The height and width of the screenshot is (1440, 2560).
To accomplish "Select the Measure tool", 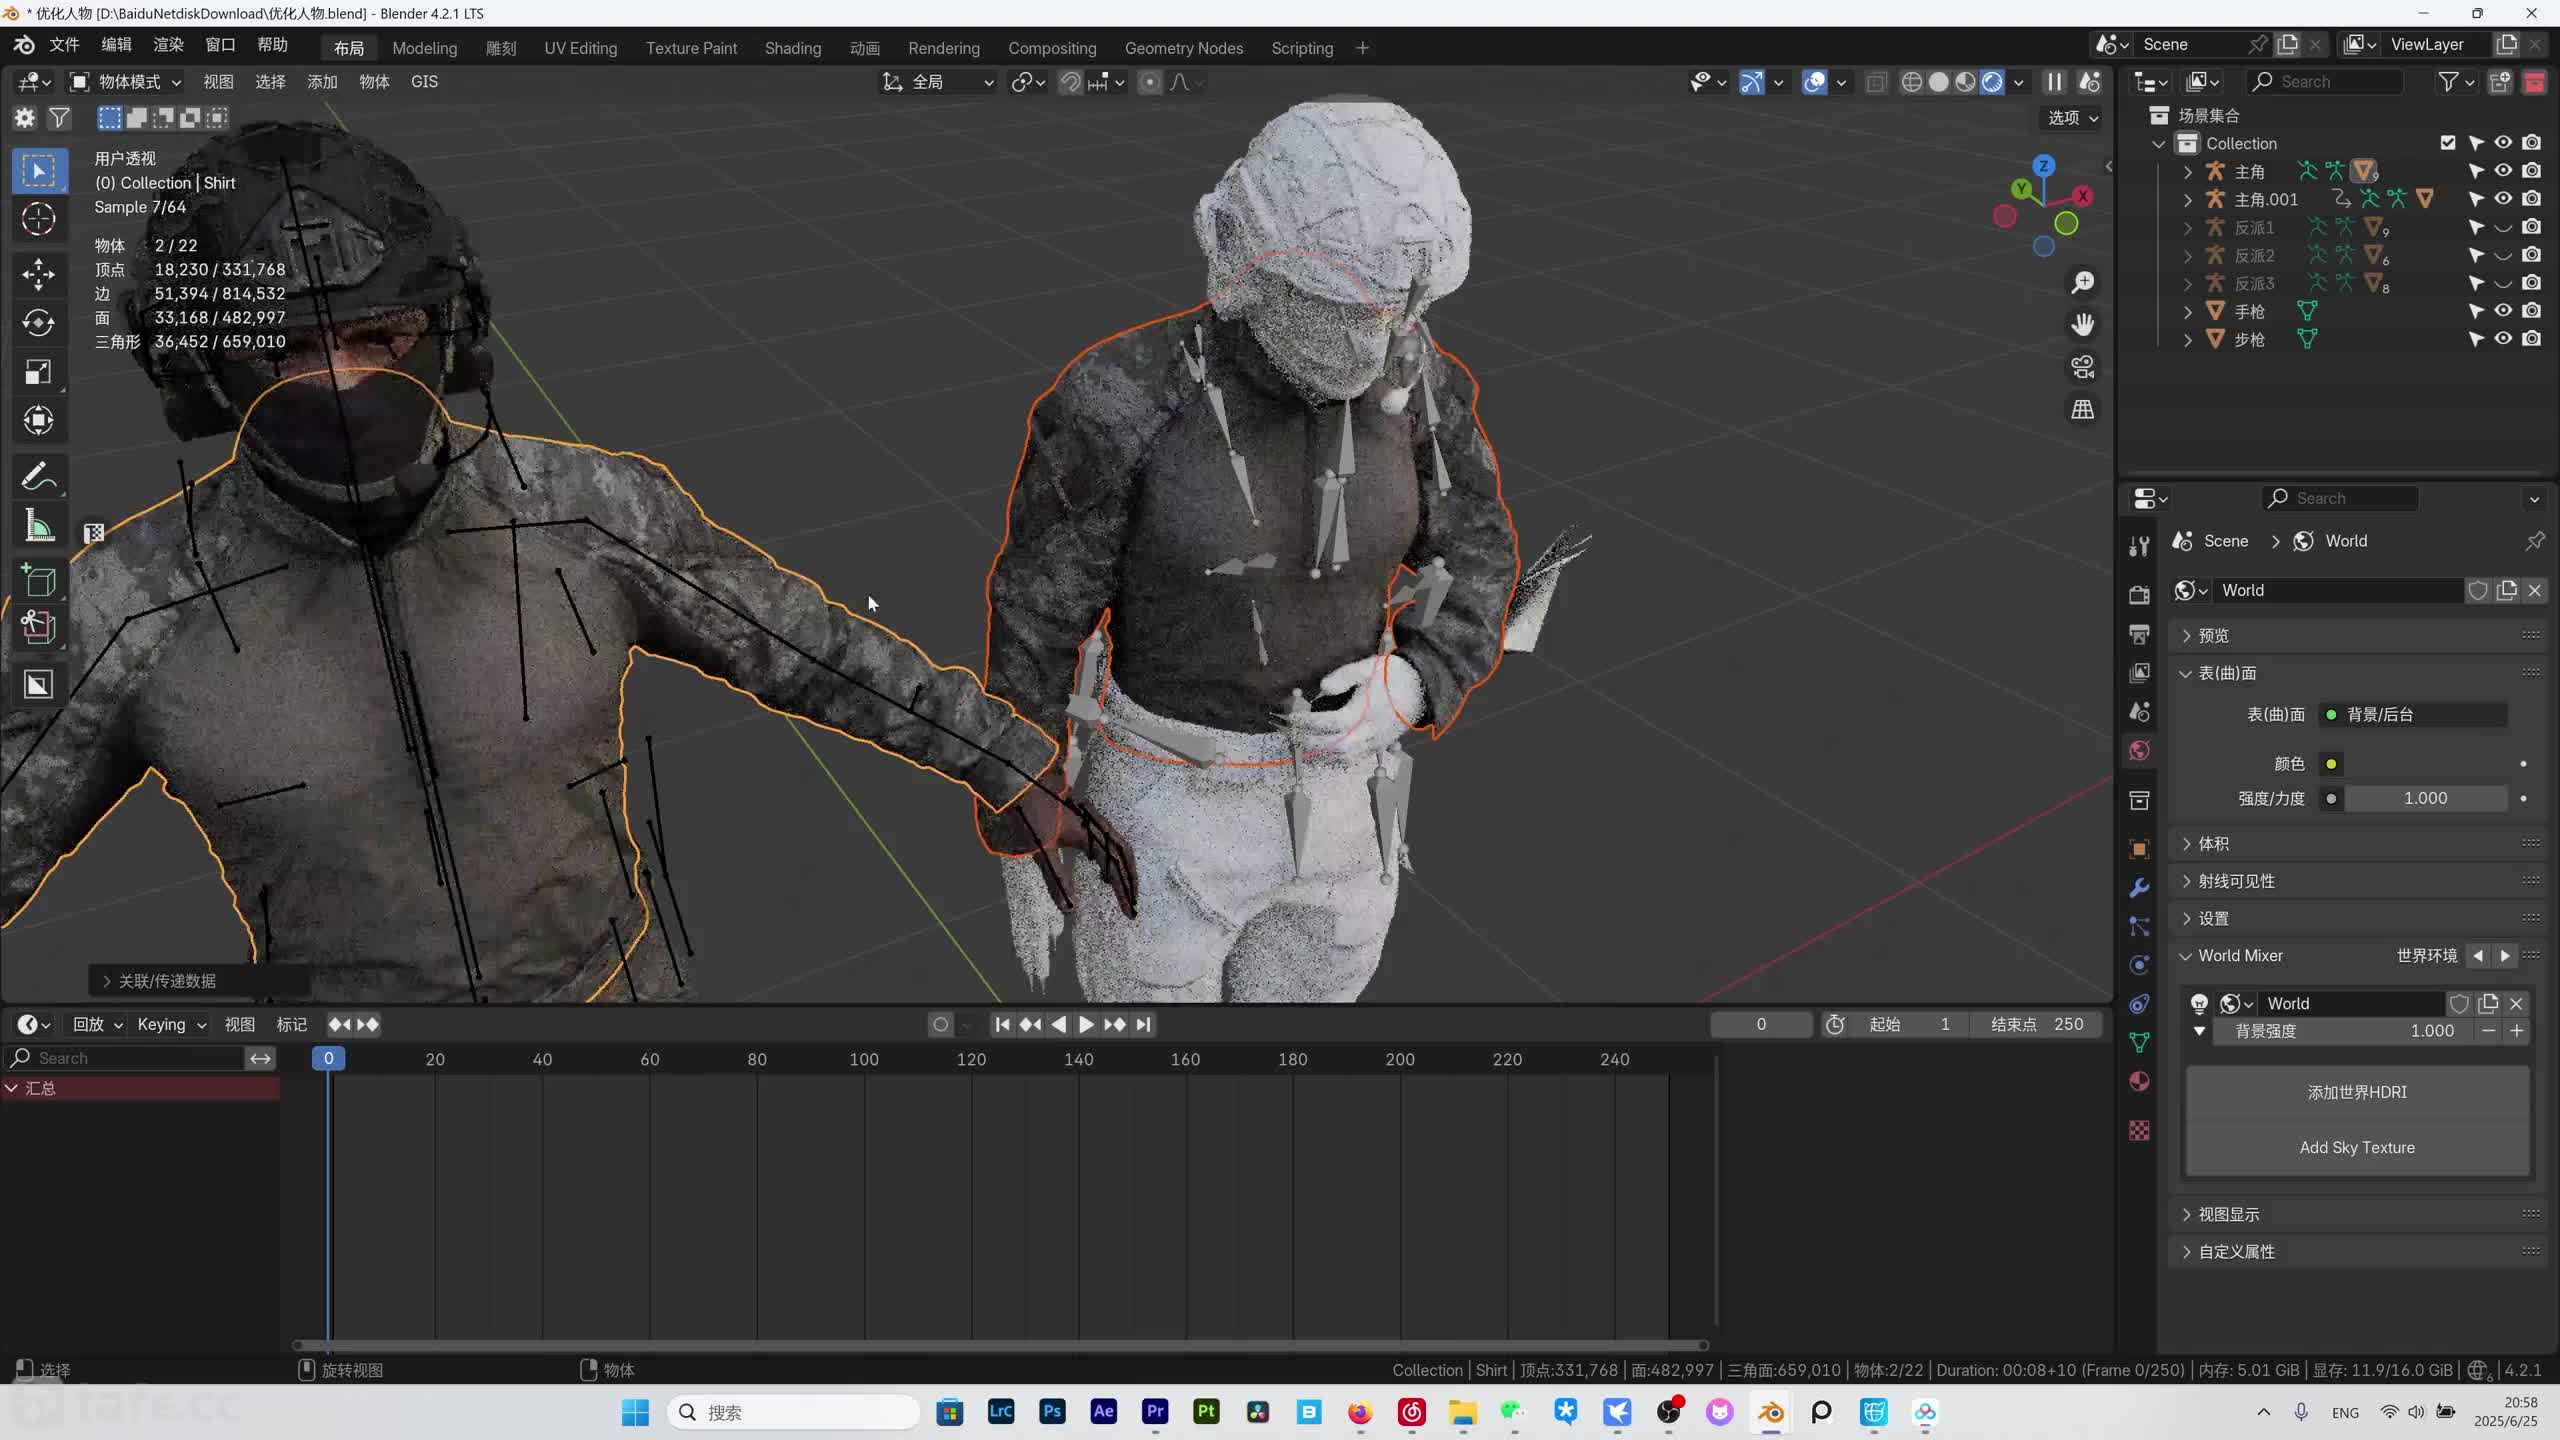I will point(38,526).
